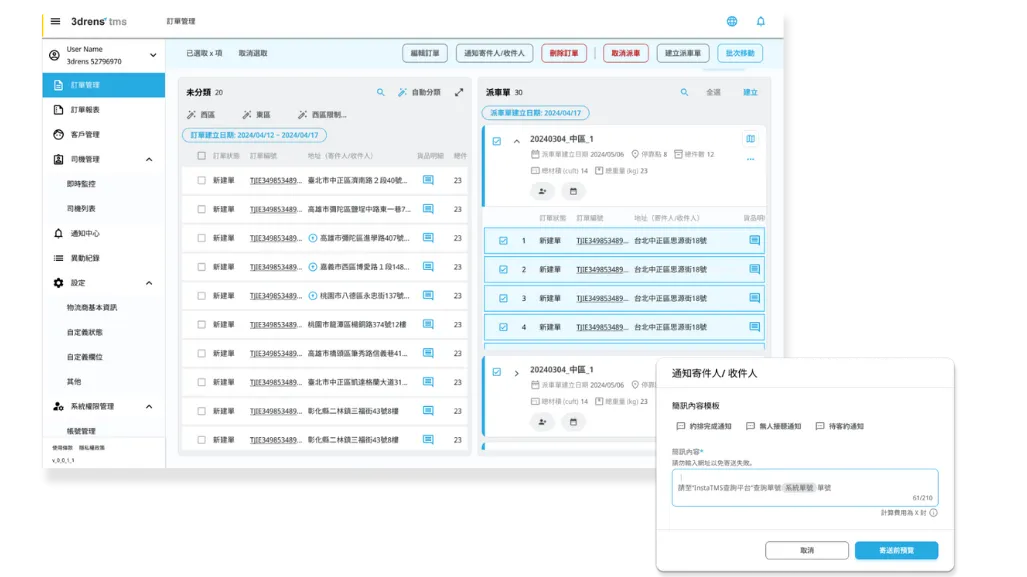This screenshot has height=577, width=1027.
Task: Expand the 未分類 panel to fullscreen
Action: click(x=459, y=92)
